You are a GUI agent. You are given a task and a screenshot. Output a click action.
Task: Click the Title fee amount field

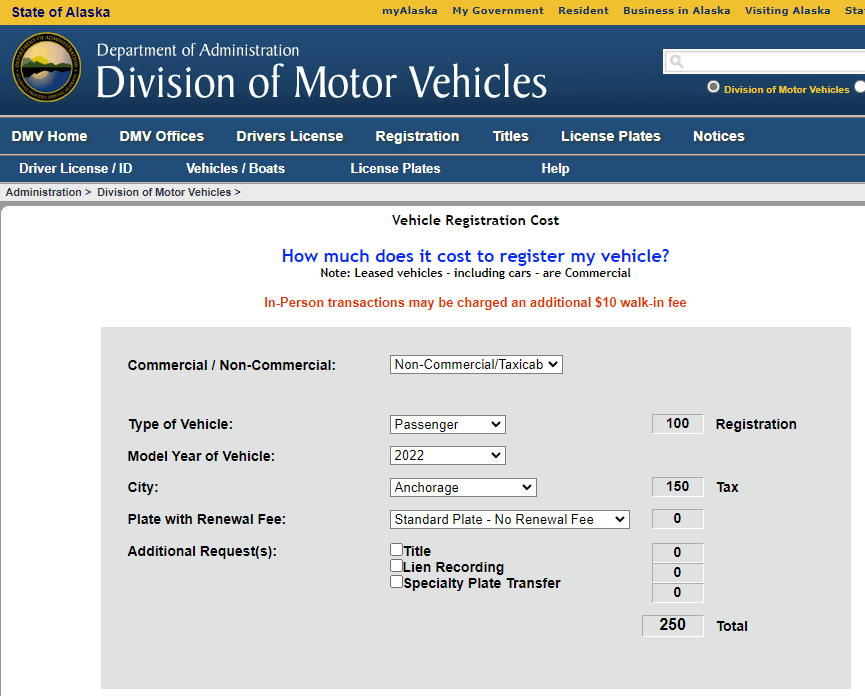pyautogui.click(x=677, y=553)
